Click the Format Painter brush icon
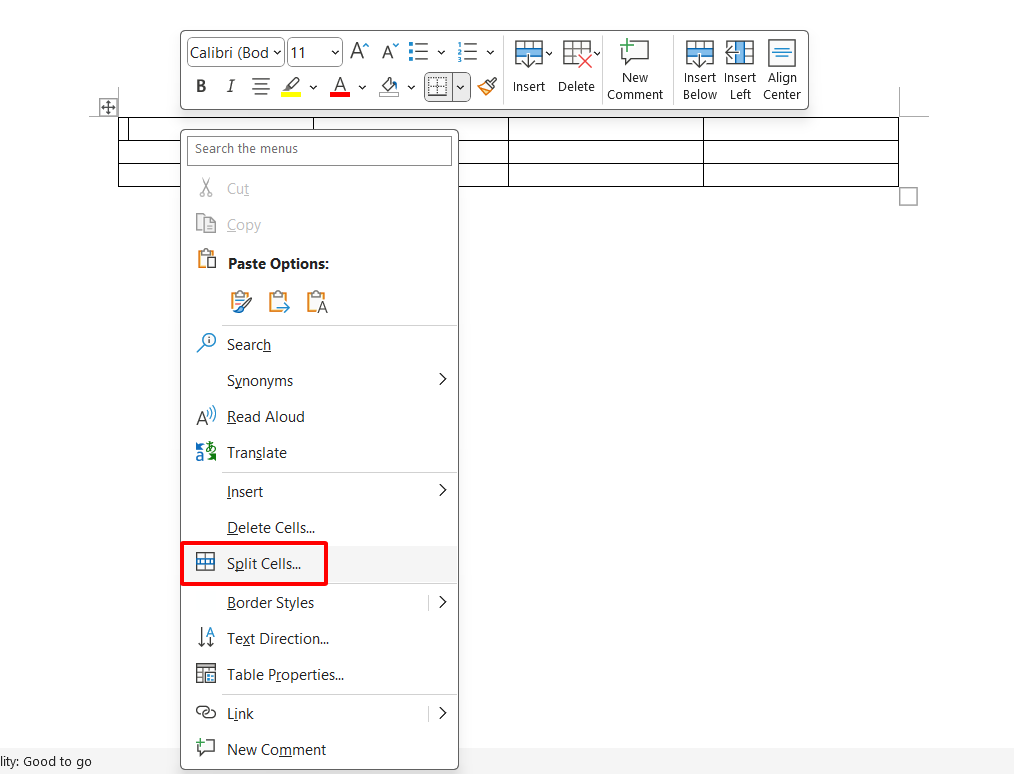 (487, 87)
